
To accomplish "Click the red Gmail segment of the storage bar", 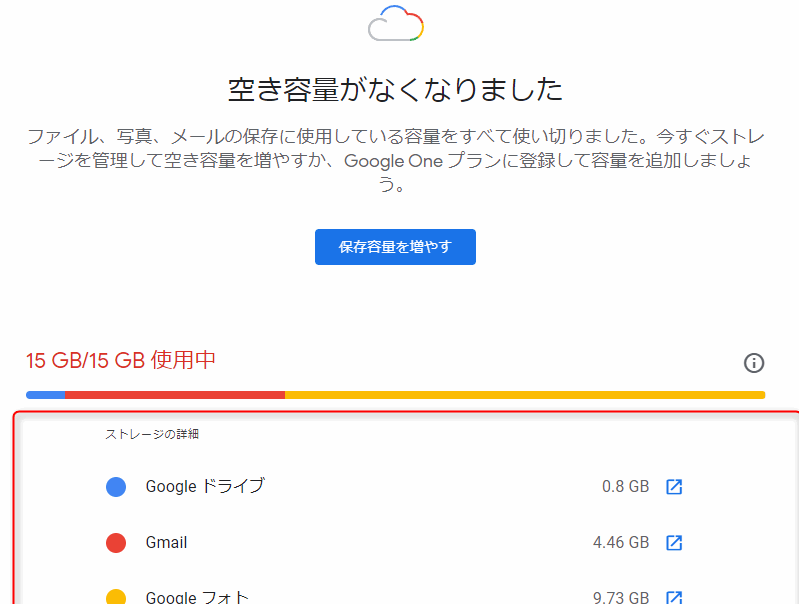I will pos(175,395).
